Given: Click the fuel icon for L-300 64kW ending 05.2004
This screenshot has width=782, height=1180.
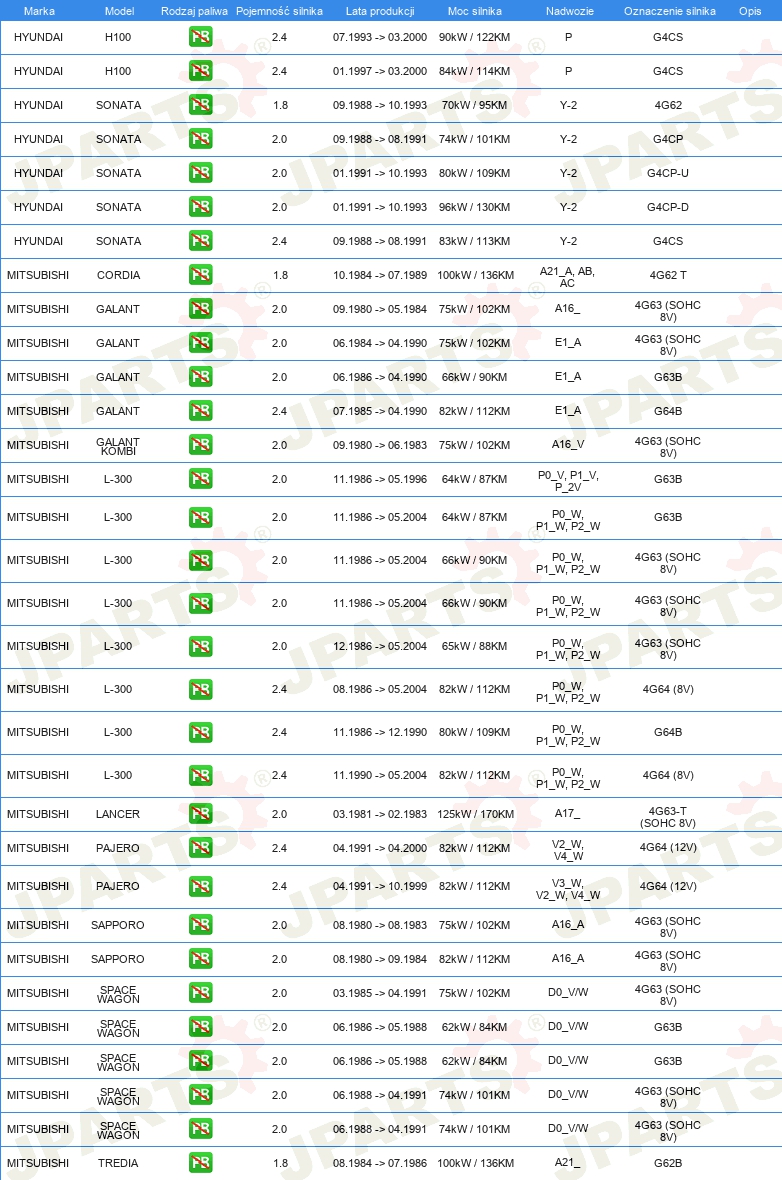Looking at the screenshot, I should coord(200,517).
